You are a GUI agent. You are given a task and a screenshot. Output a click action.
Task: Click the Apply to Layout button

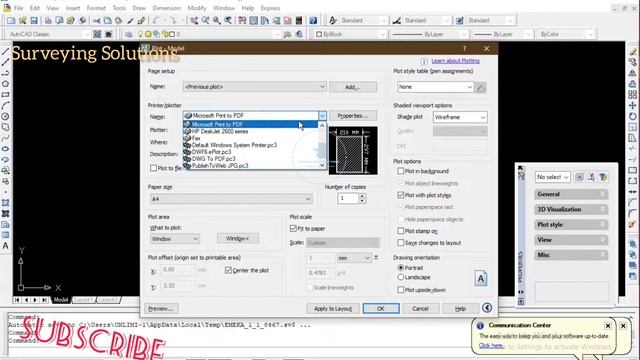click(x=333, y=309)
